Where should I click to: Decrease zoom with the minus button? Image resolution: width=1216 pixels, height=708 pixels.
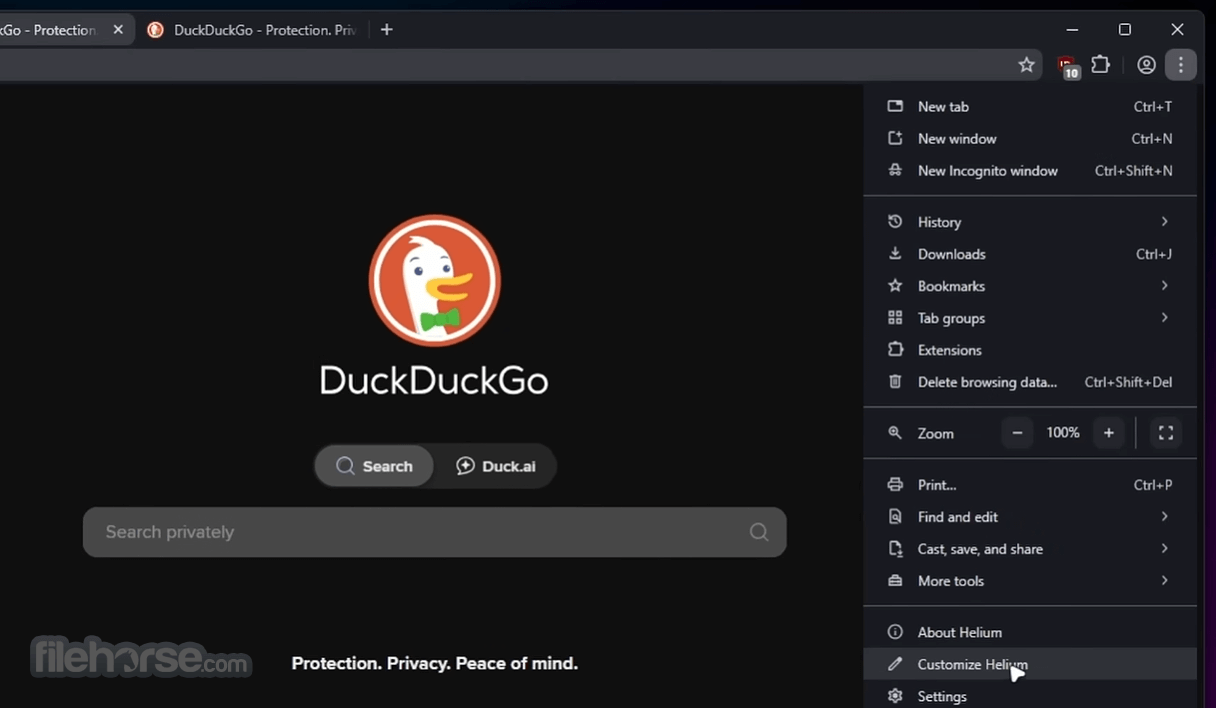click(1017, 433)
